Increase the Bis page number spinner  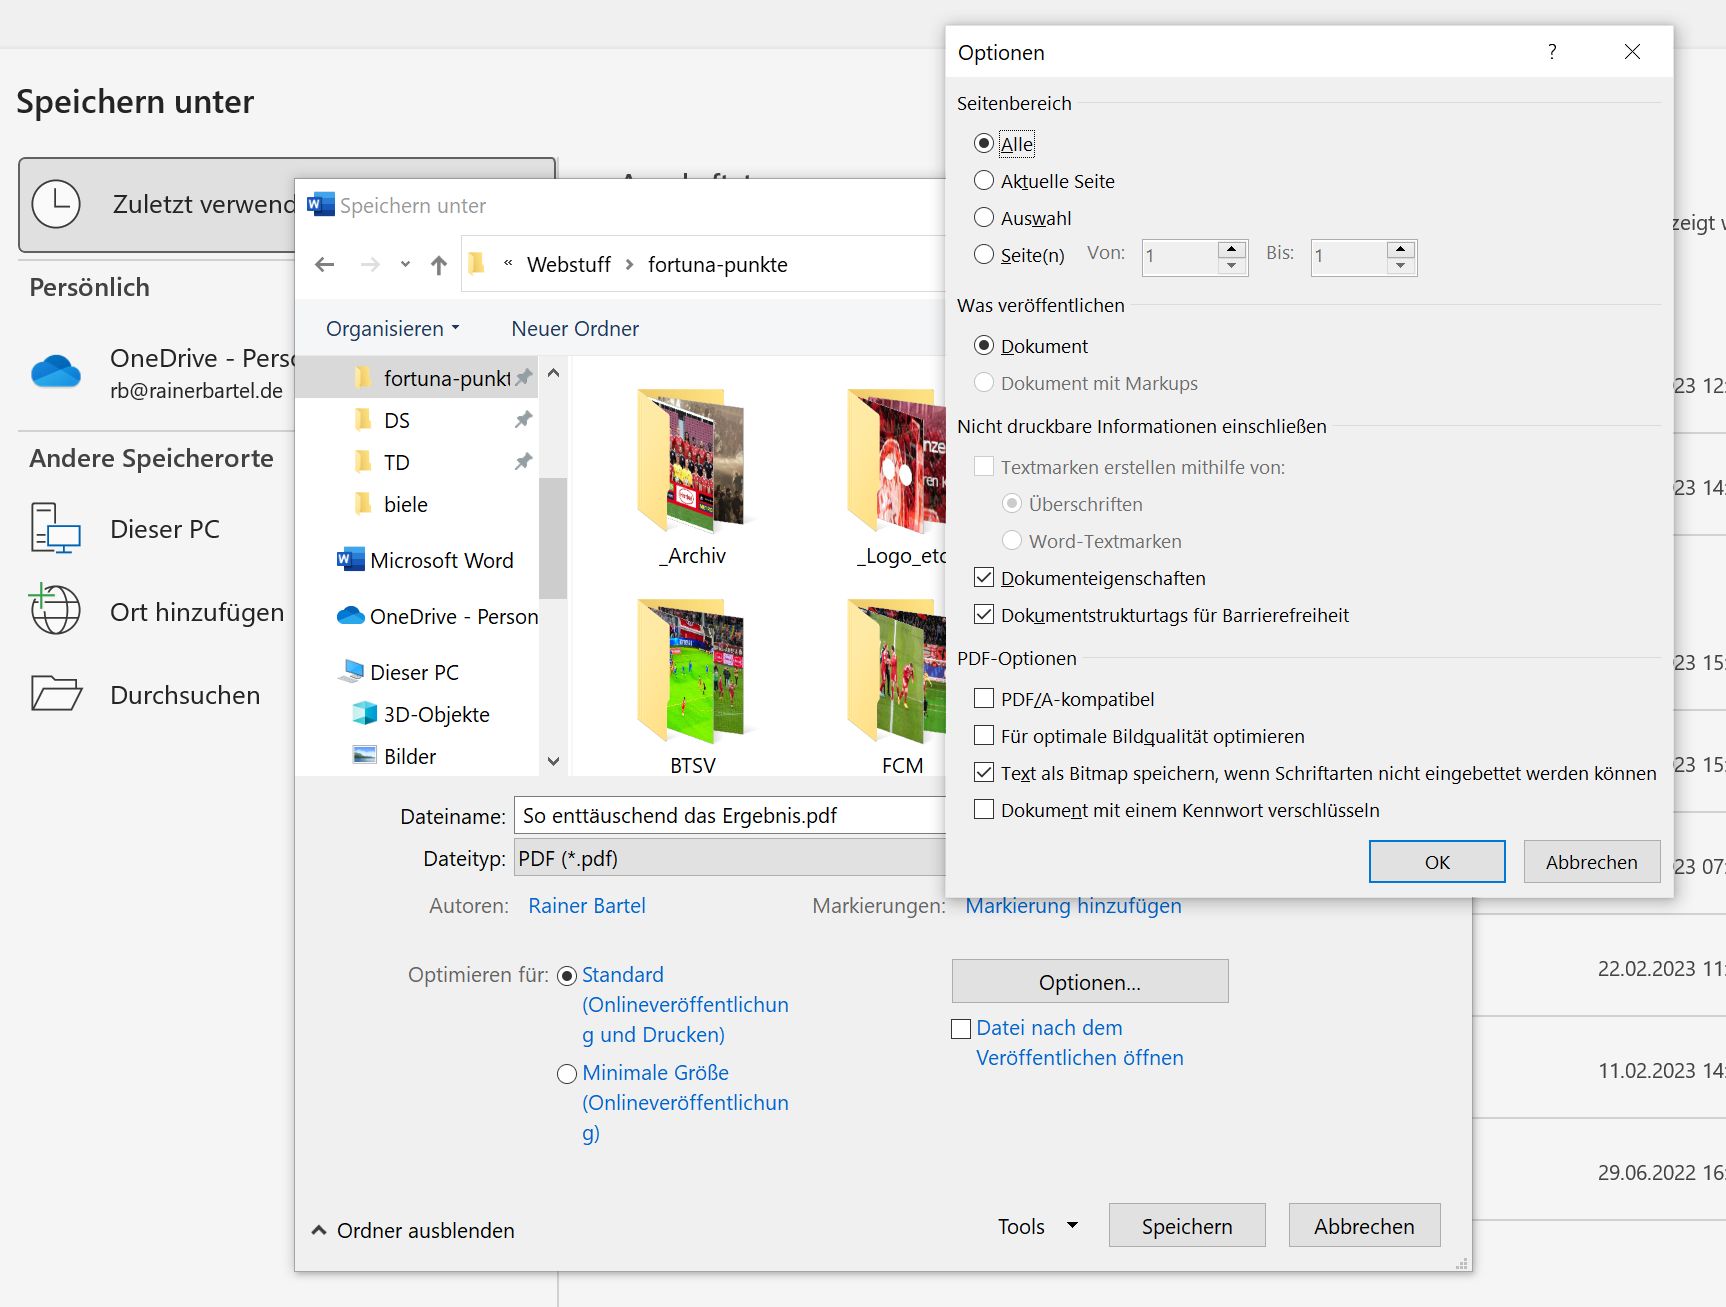coord(1401,248)
